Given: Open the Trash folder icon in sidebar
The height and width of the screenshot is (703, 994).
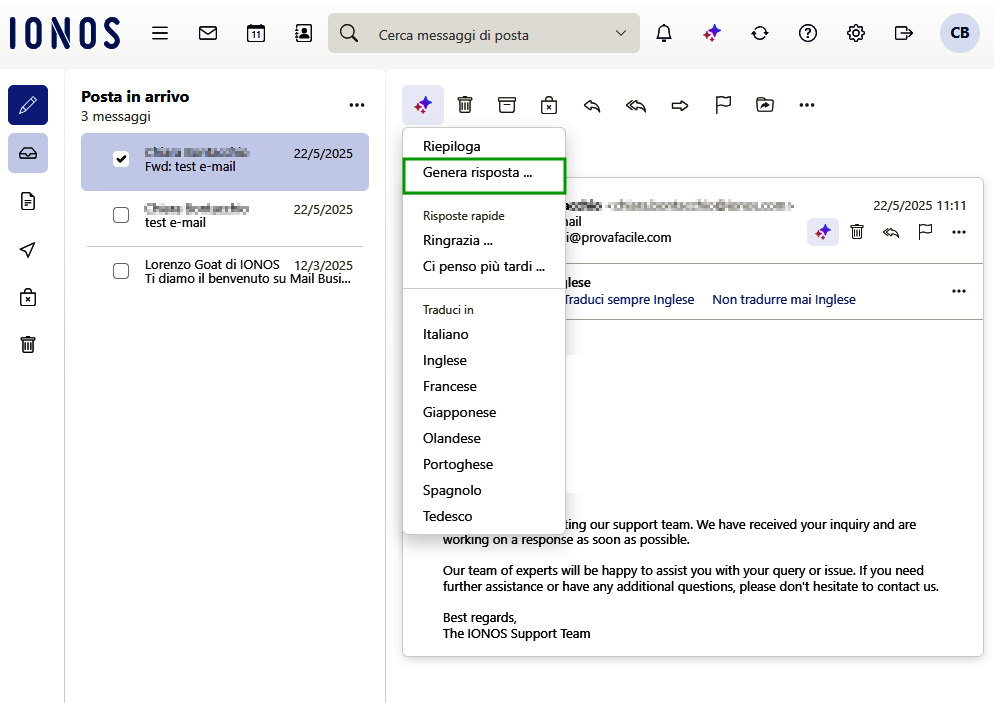Looking at the screenshot, I should click(x=28, y=345).
